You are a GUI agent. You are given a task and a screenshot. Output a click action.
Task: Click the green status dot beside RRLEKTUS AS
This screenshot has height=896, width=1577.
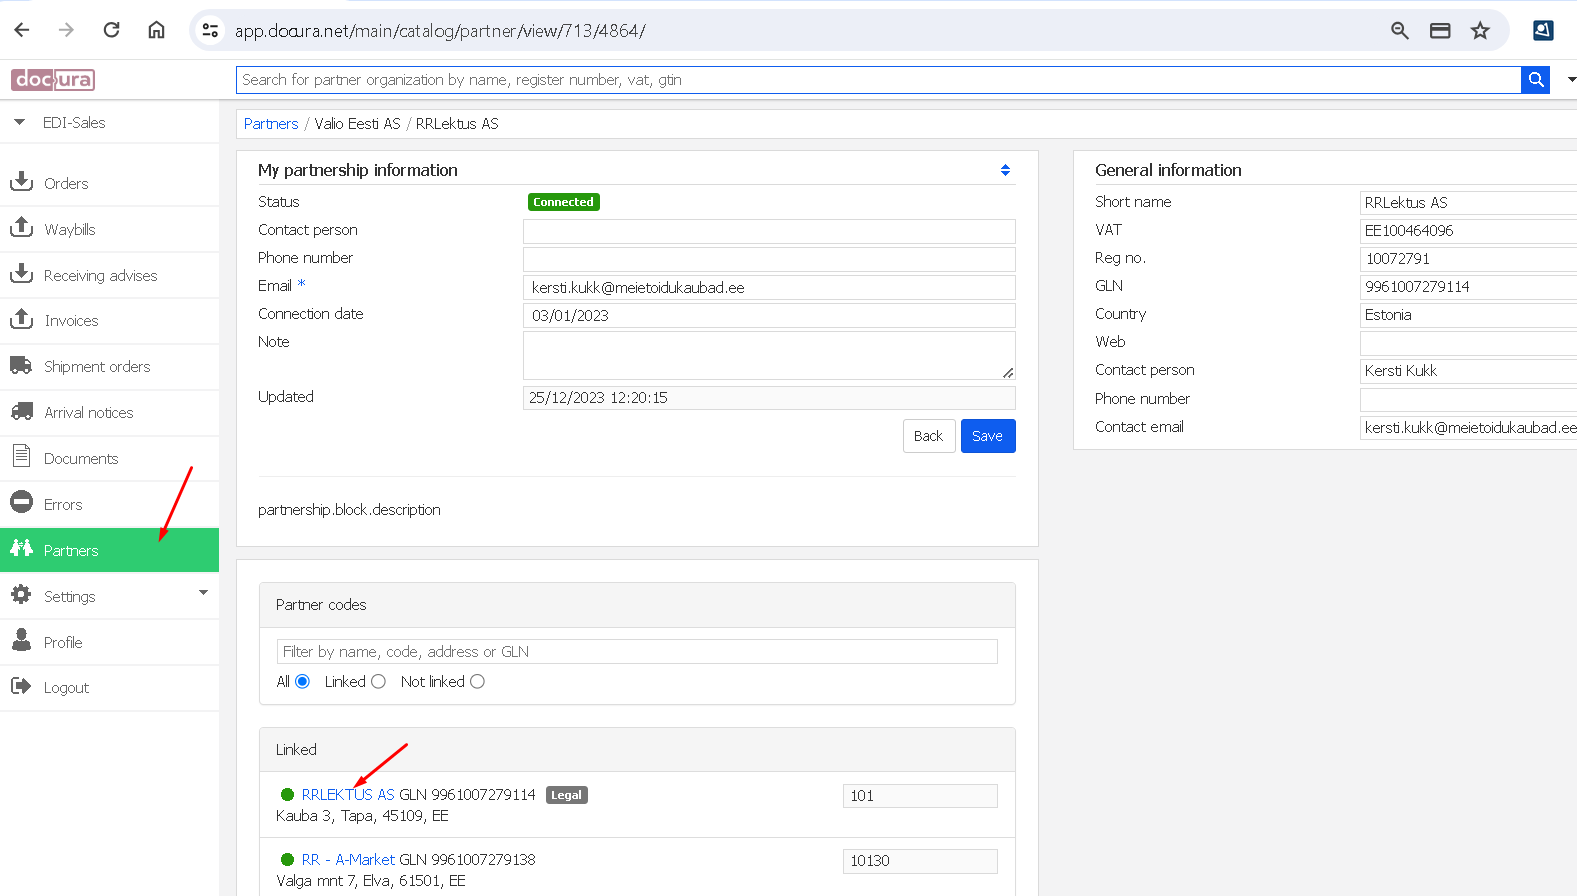(x=287, y=794)
